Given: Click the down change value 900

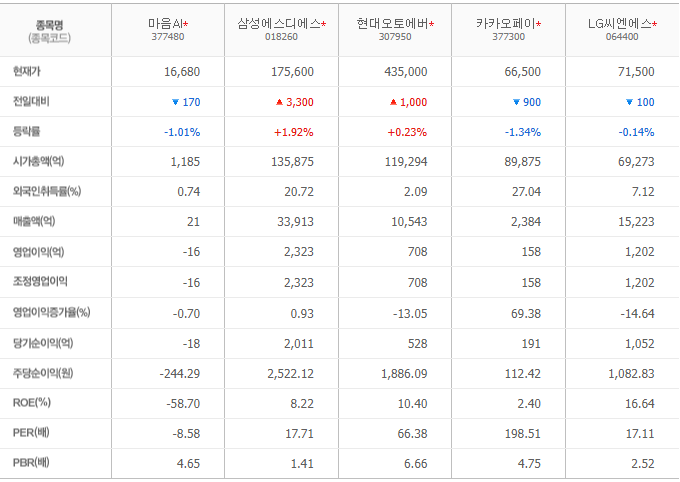Looking at the screenshot, I should click(532, 102).
